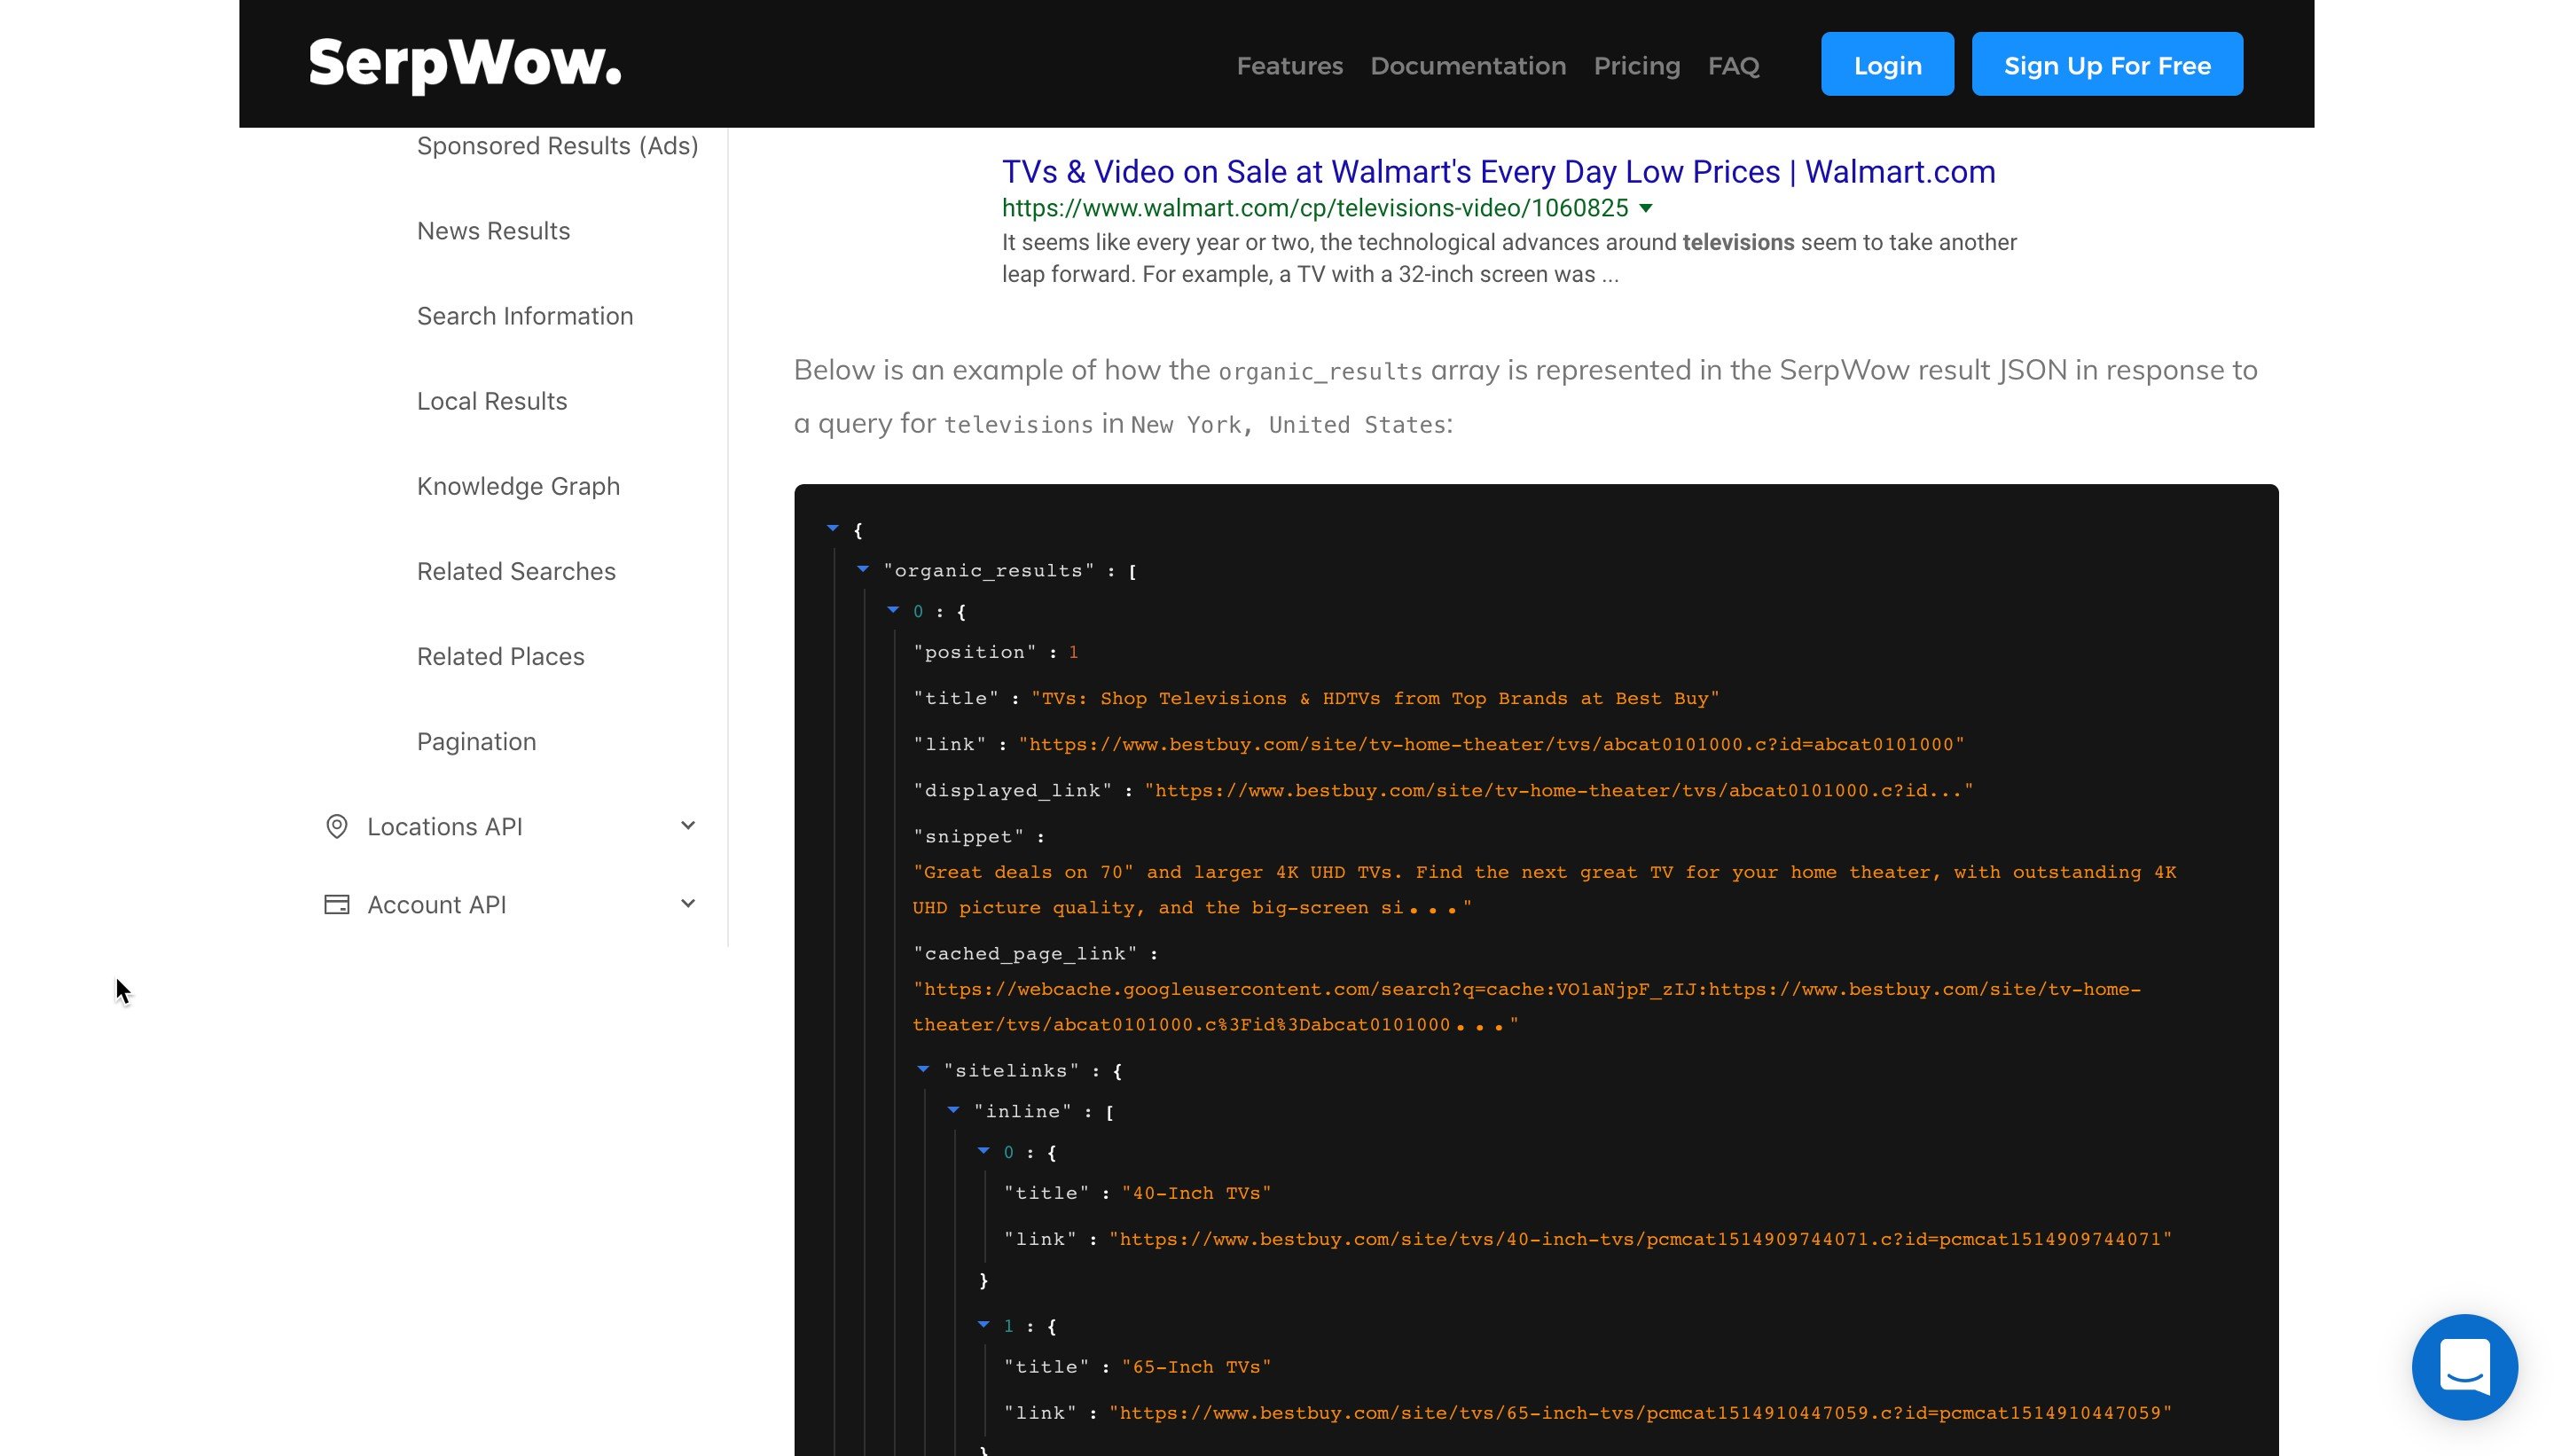Open Sponsored Results (Ads) in sidebar
Screen dimensions: 2554x1456
[557, 146]
